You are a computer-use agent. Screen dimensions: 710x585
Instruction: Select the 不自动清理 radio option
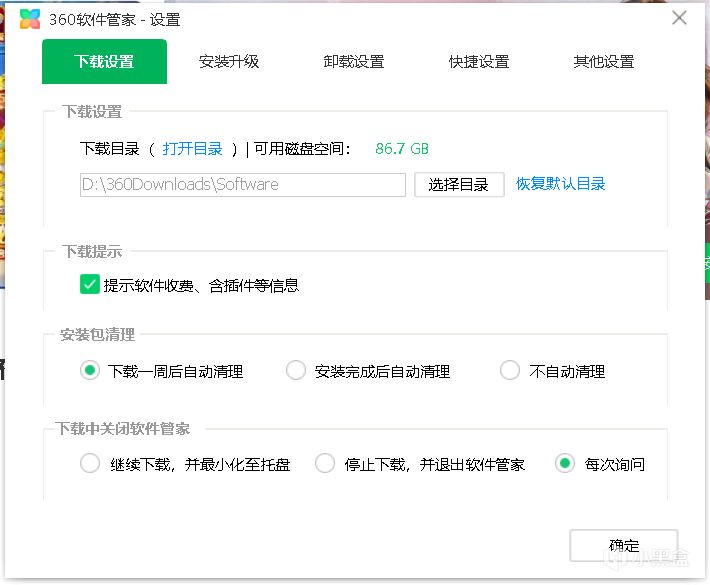pyautogui.click(x=510, y=371)
